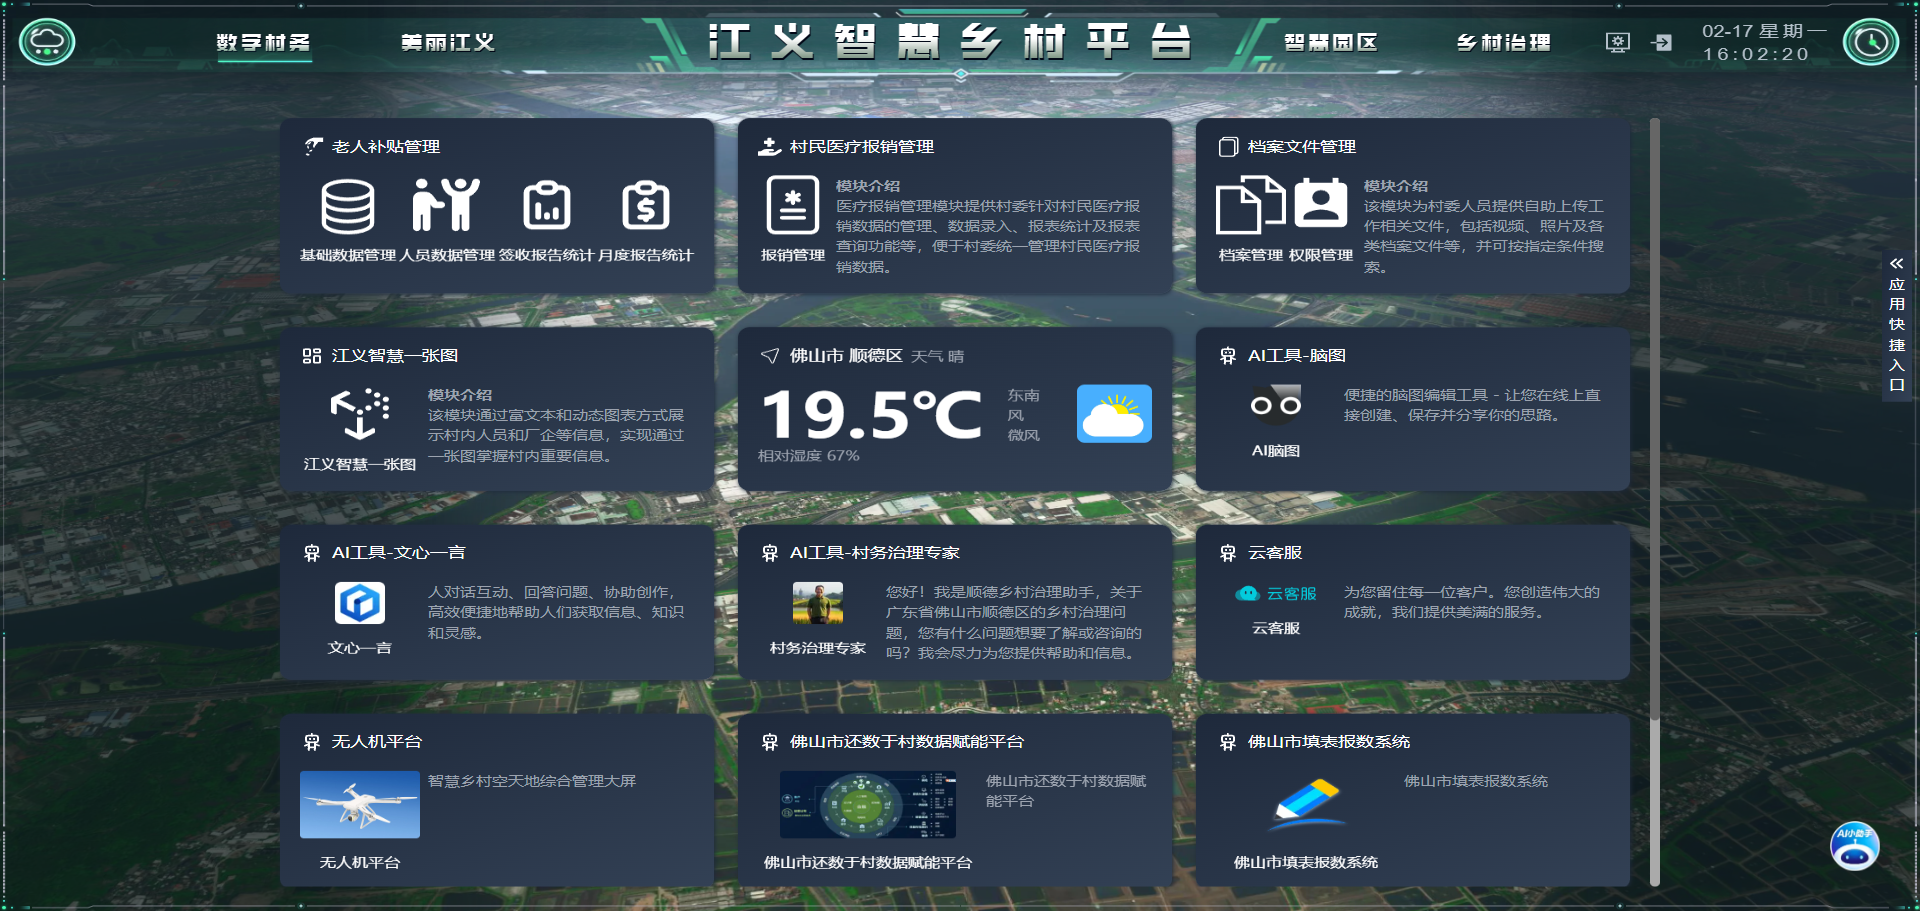Open the 档案管理 files icon
Viewport: 1920px width, 911px height.
pyautogui.click(x=1250, y=205)
